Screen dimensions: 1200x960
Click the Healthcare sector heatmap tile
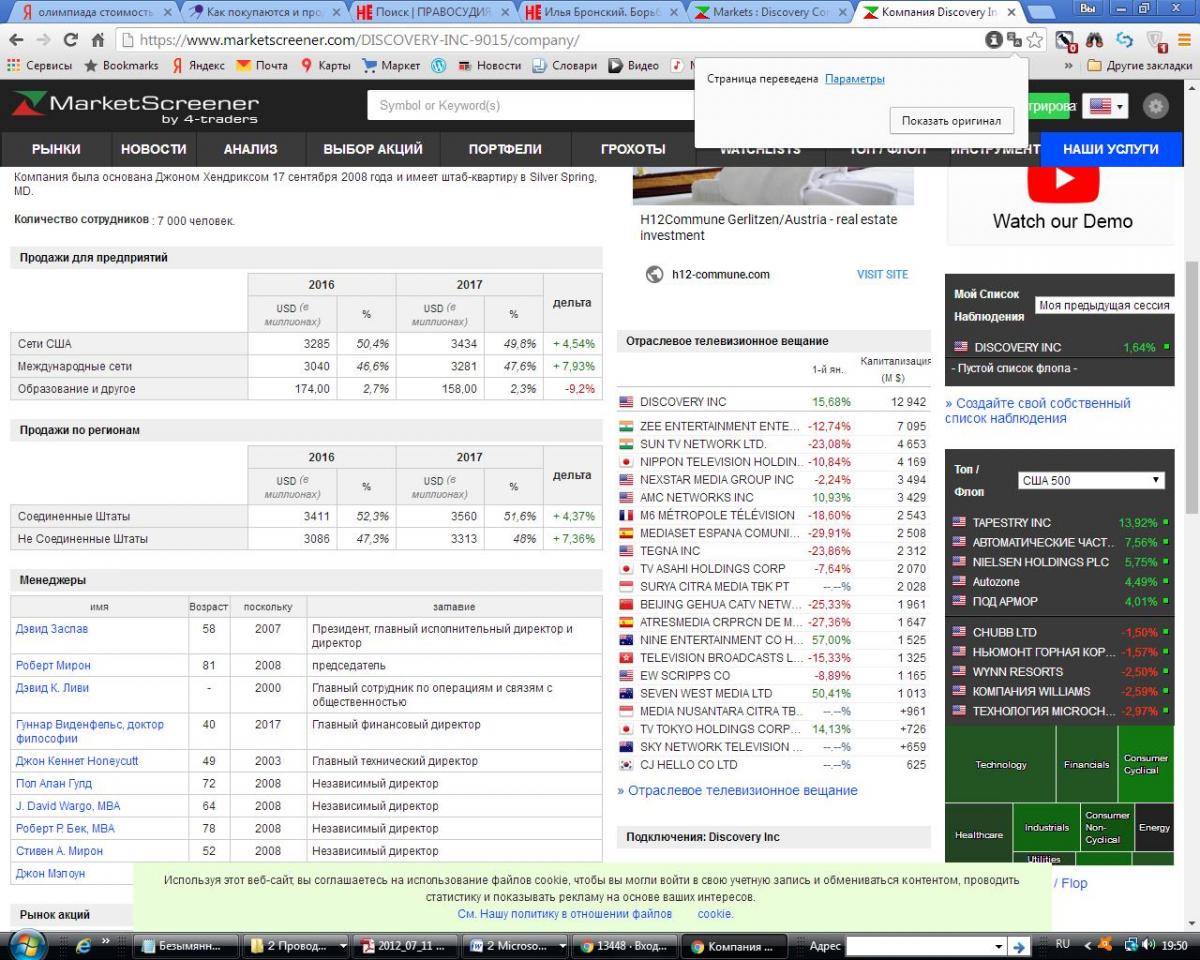coord(978,834)
